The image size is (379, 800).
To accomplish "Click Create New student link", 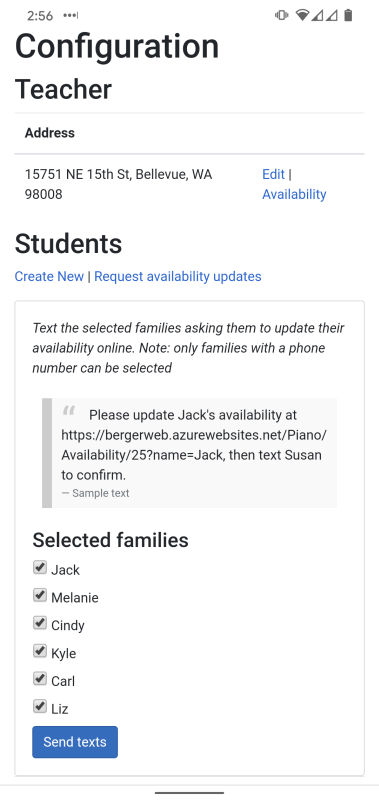I will click(x=49, y=277).
